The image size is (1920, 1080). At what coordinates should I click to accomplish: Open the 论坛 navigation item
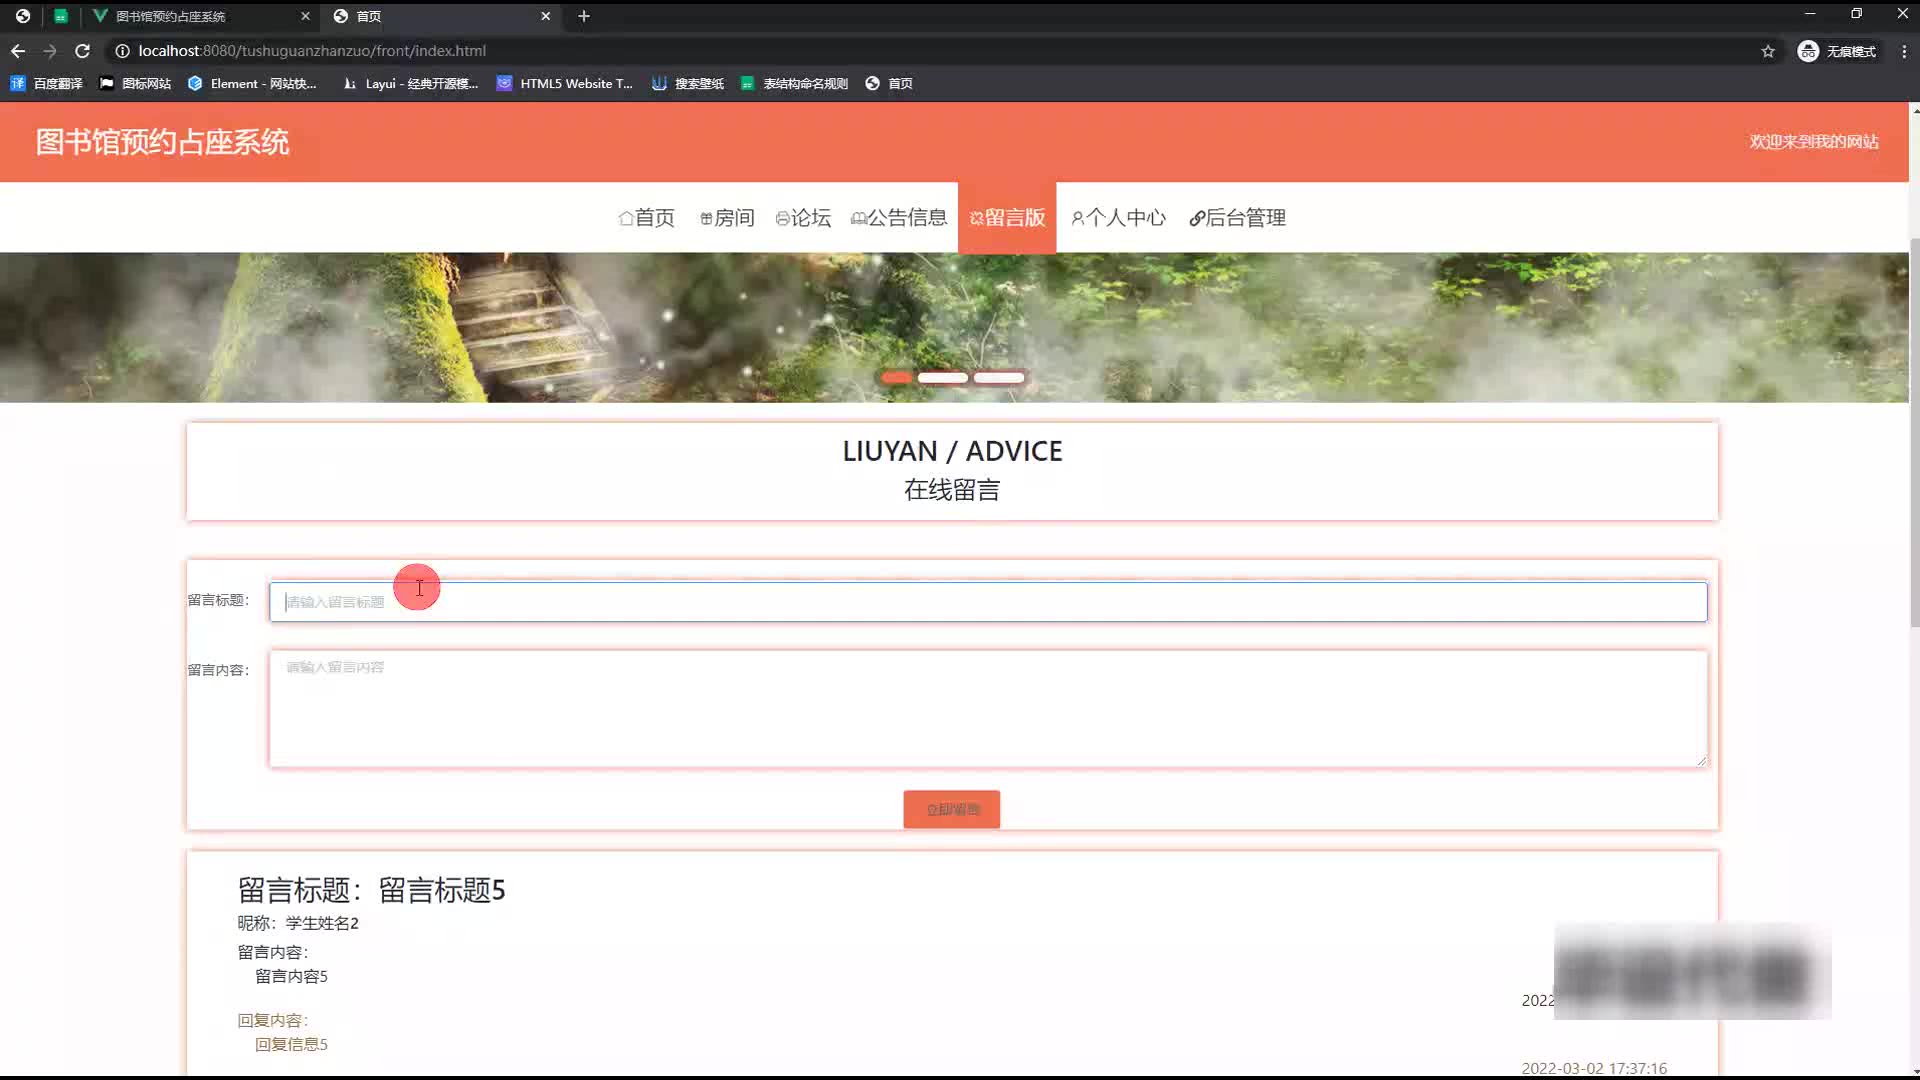803,218
